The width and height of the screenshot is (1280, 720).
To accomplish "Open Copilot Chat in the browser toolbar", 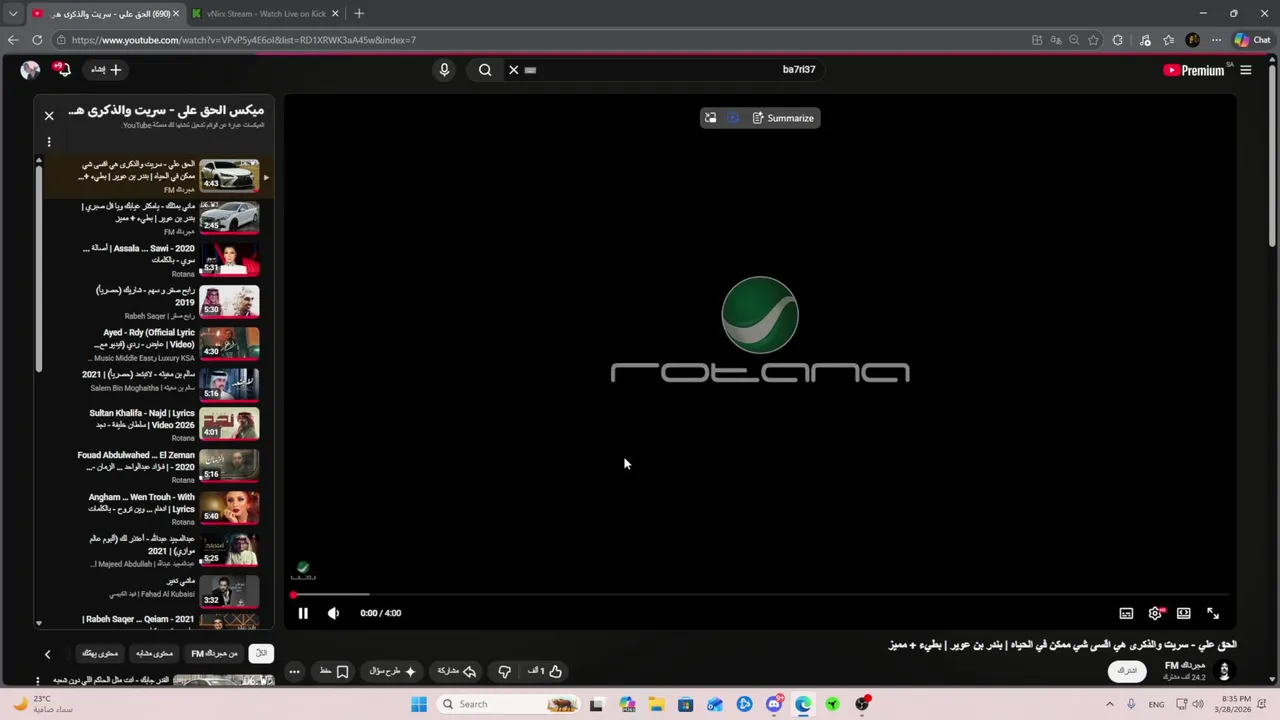I will [1252, 40].
